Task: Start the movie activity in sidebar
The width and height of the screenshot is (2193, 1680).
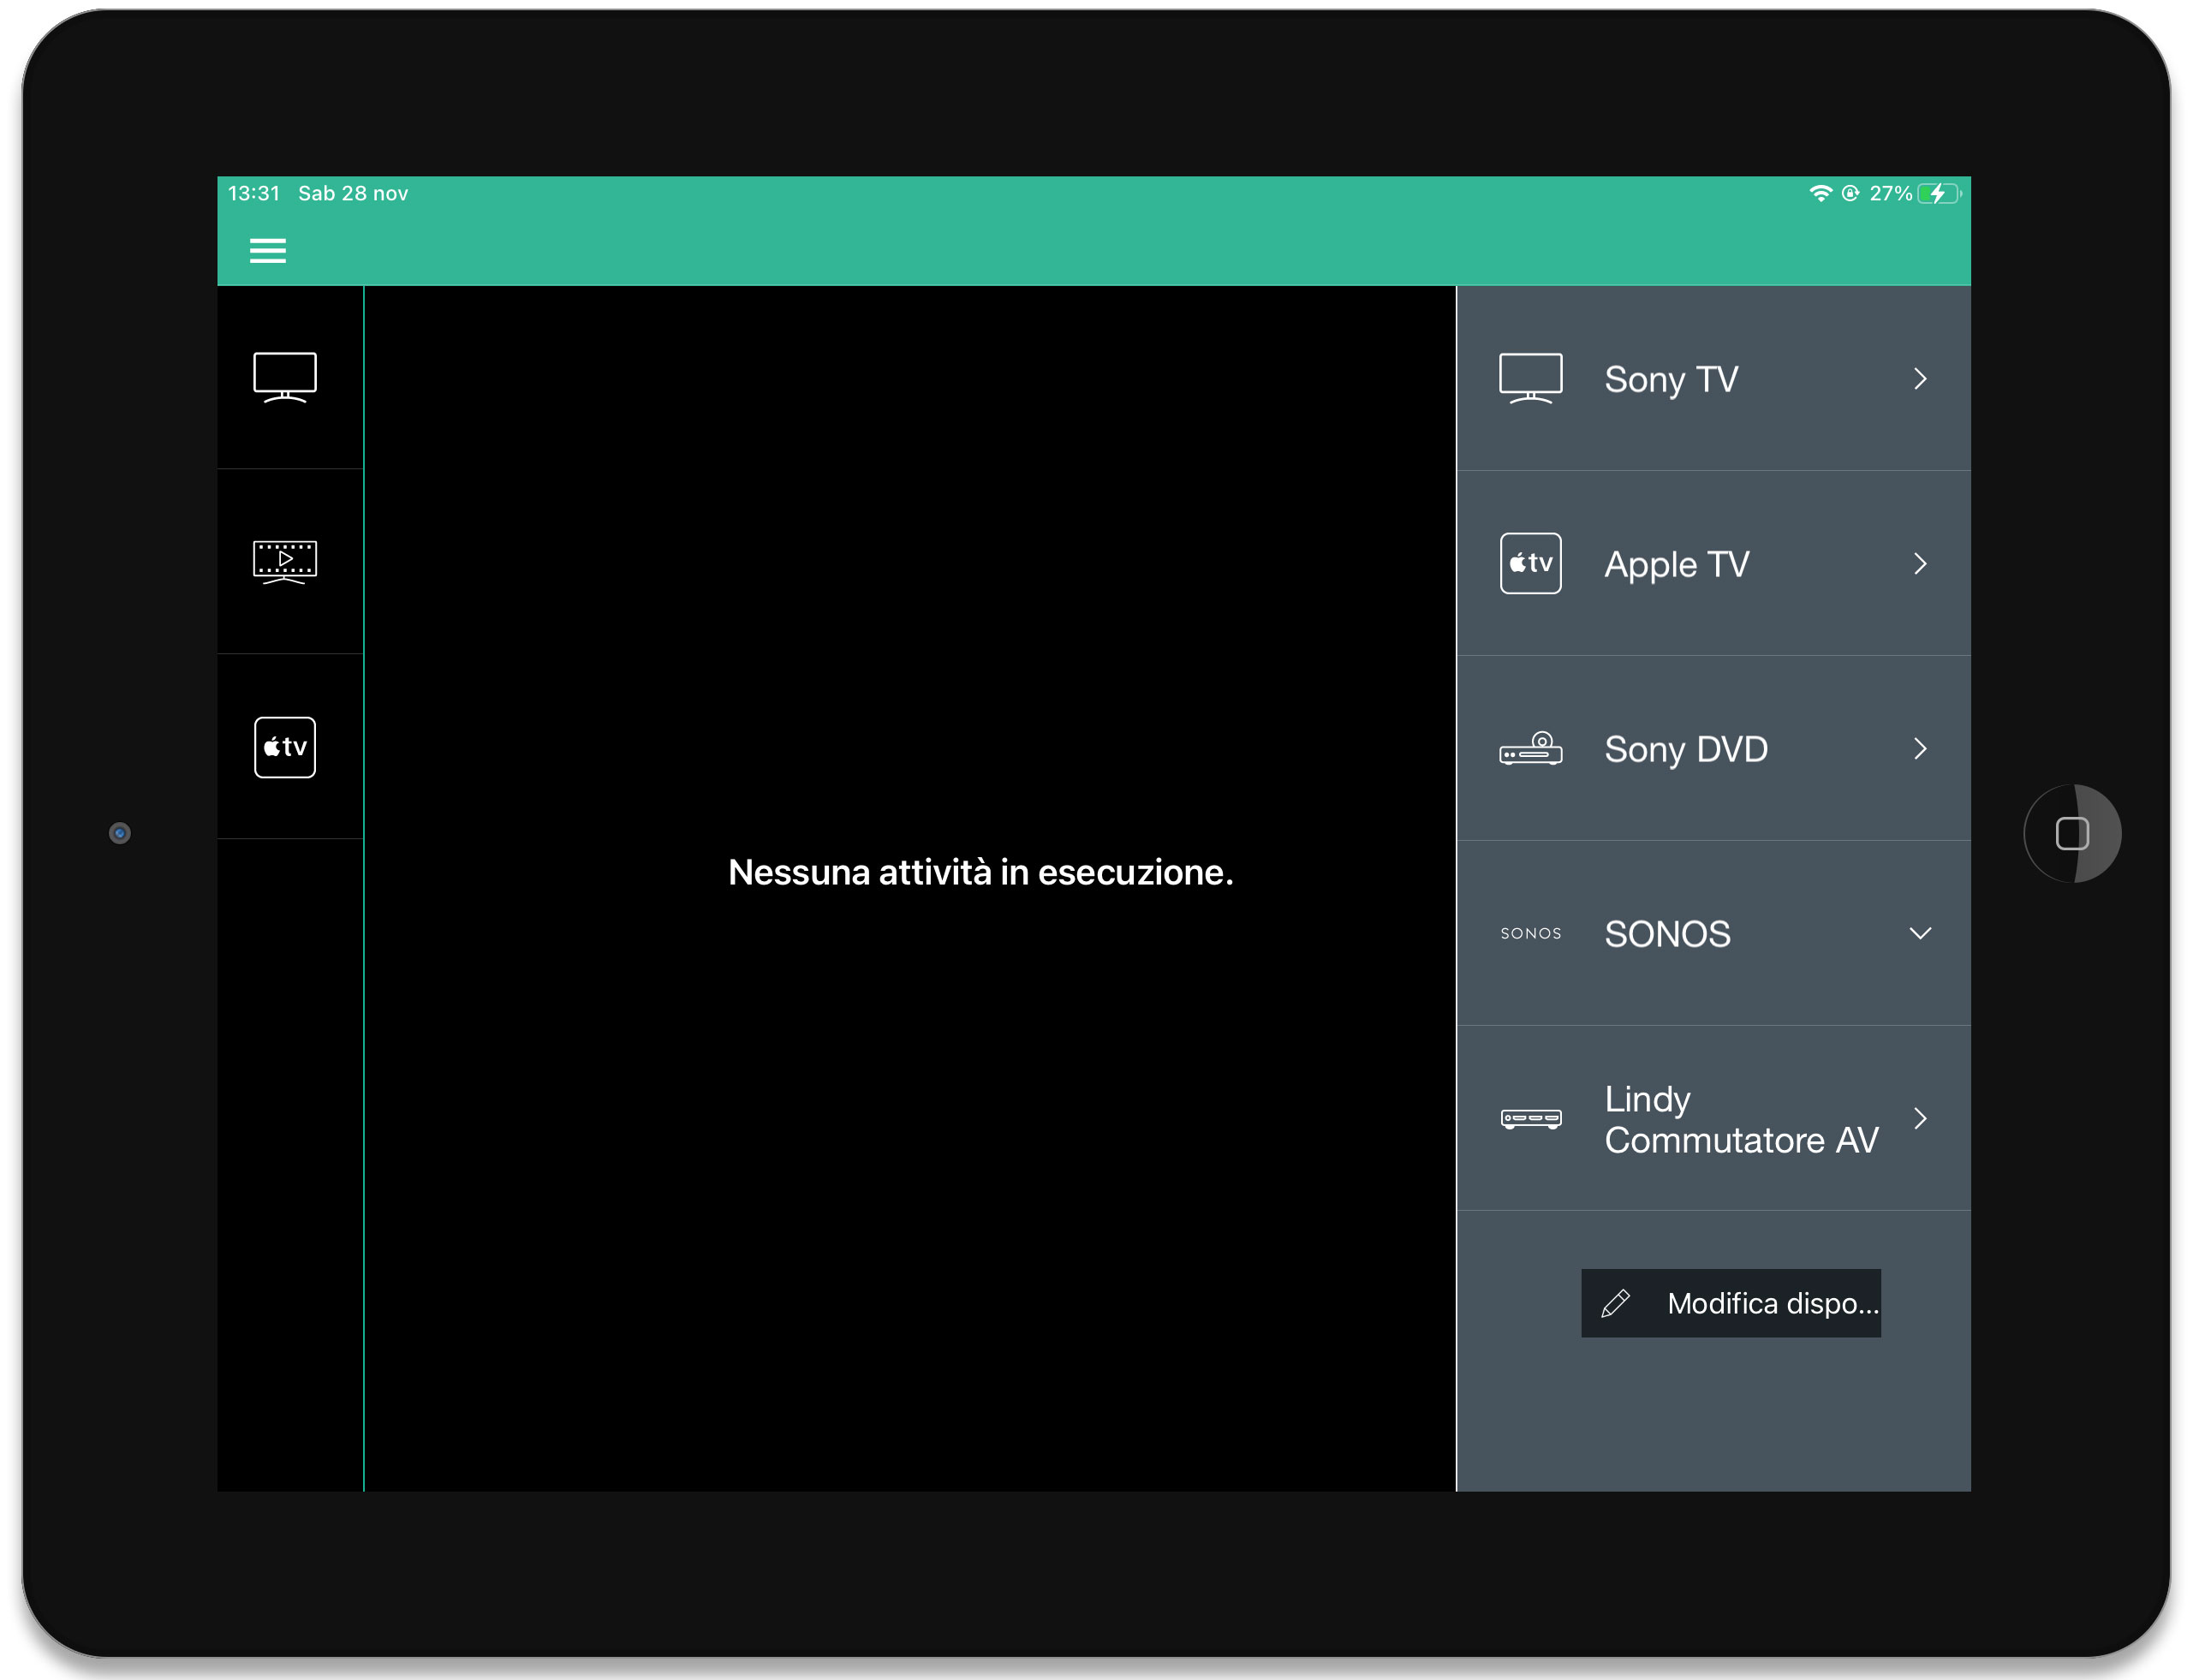Action: (x=285, y=562)
